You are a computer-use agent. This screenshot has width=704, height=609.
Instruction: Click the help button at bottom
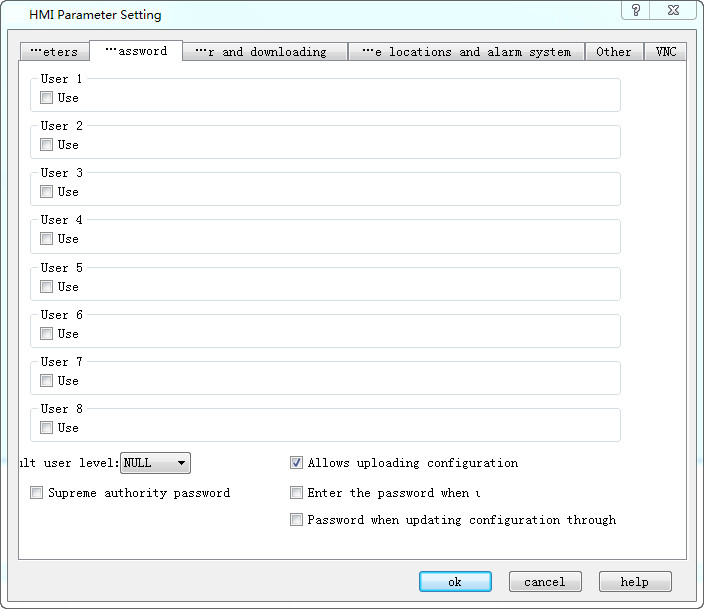point(635,582)
